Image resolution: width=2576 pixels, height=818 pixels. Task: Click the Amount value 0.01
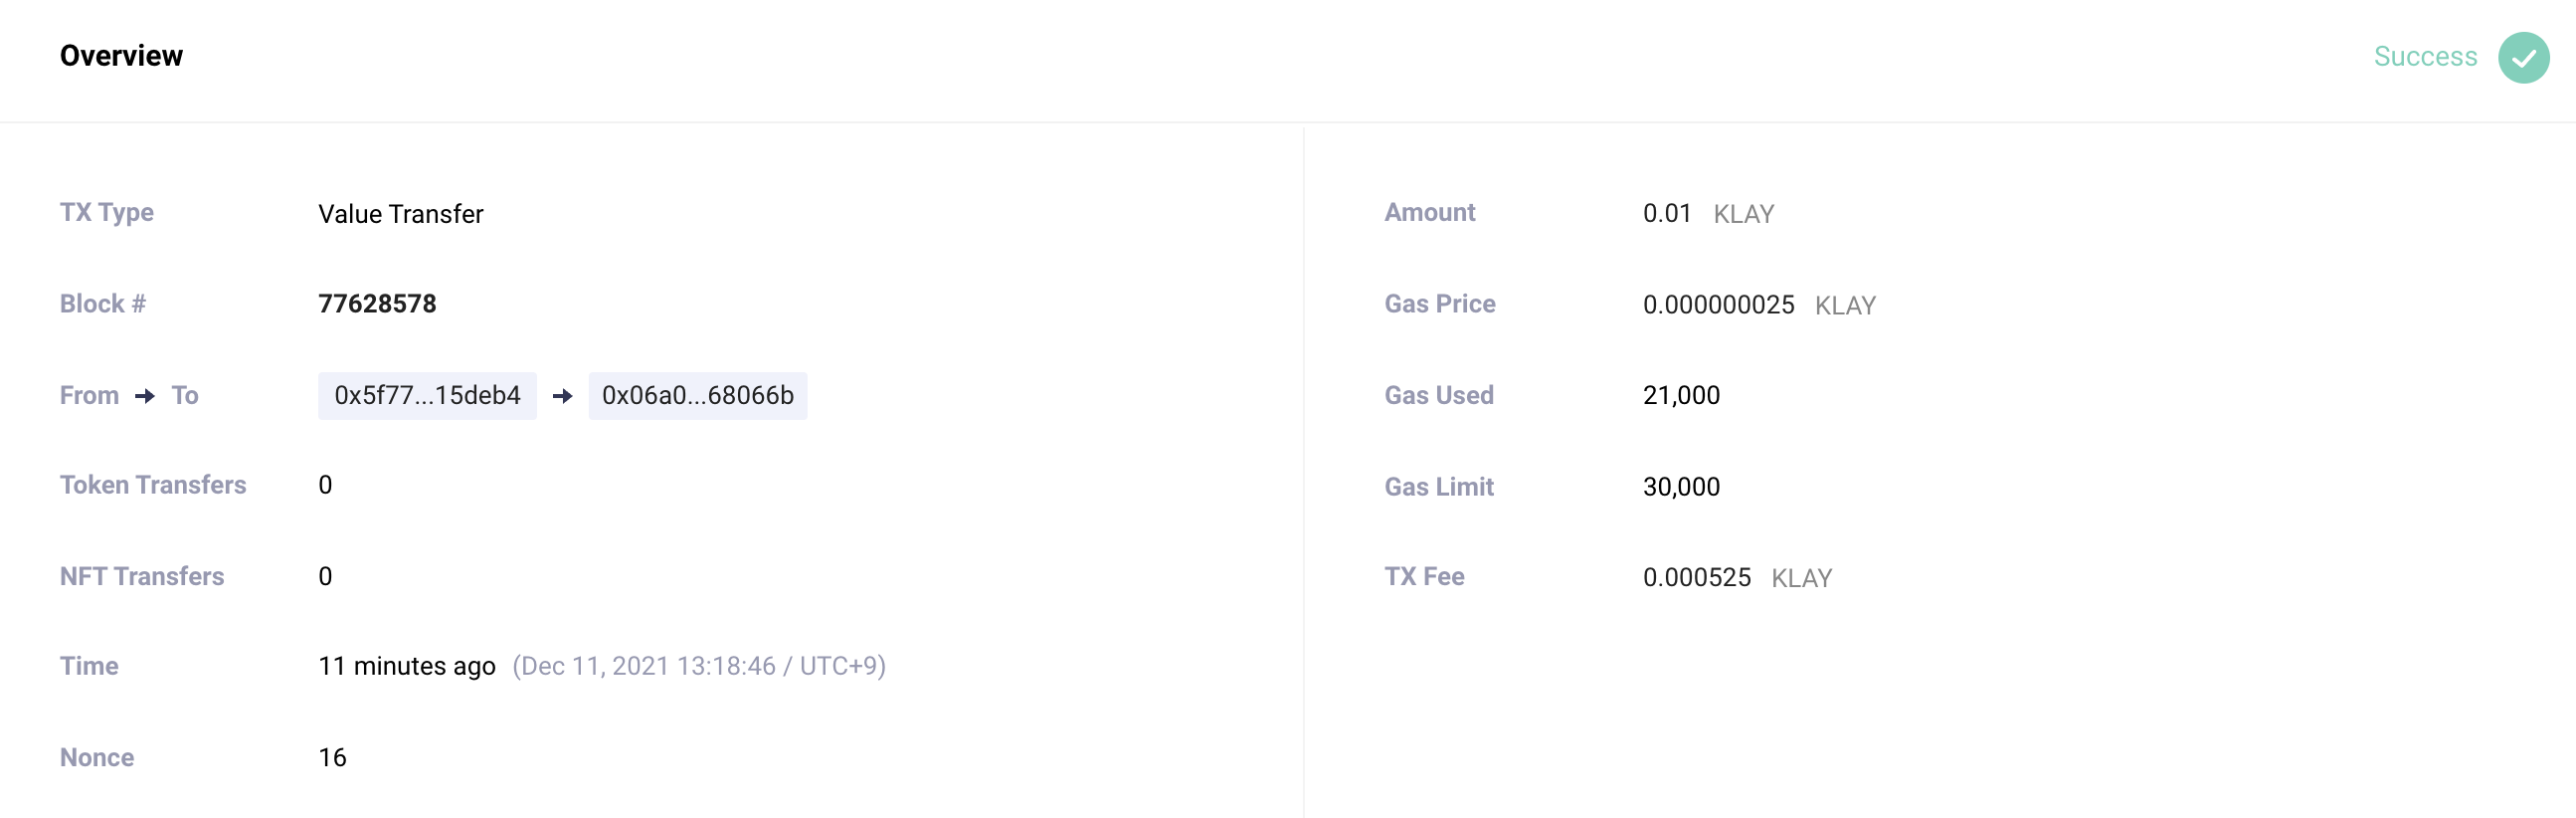tap(1666, 213)
